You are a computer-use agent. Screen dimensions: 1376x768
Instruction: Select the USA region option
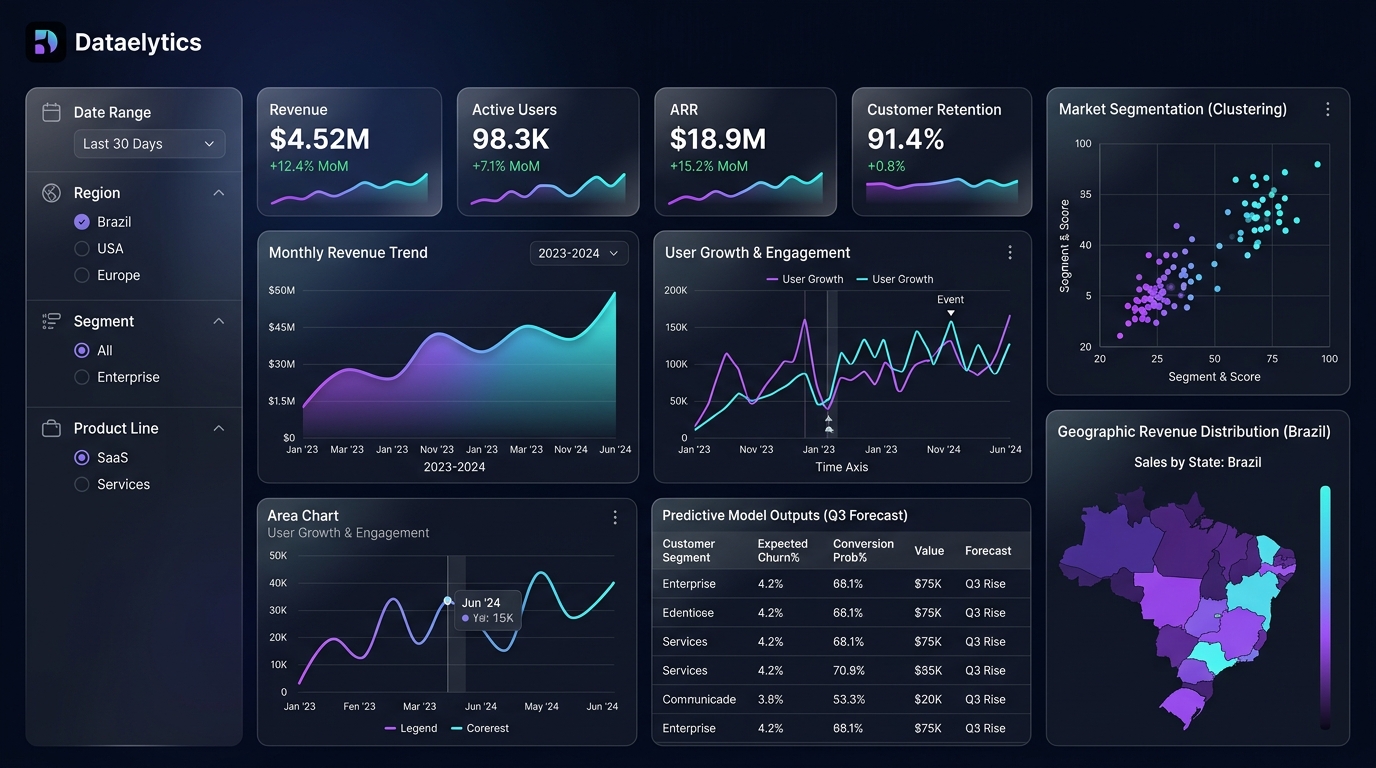coord(82,248)
